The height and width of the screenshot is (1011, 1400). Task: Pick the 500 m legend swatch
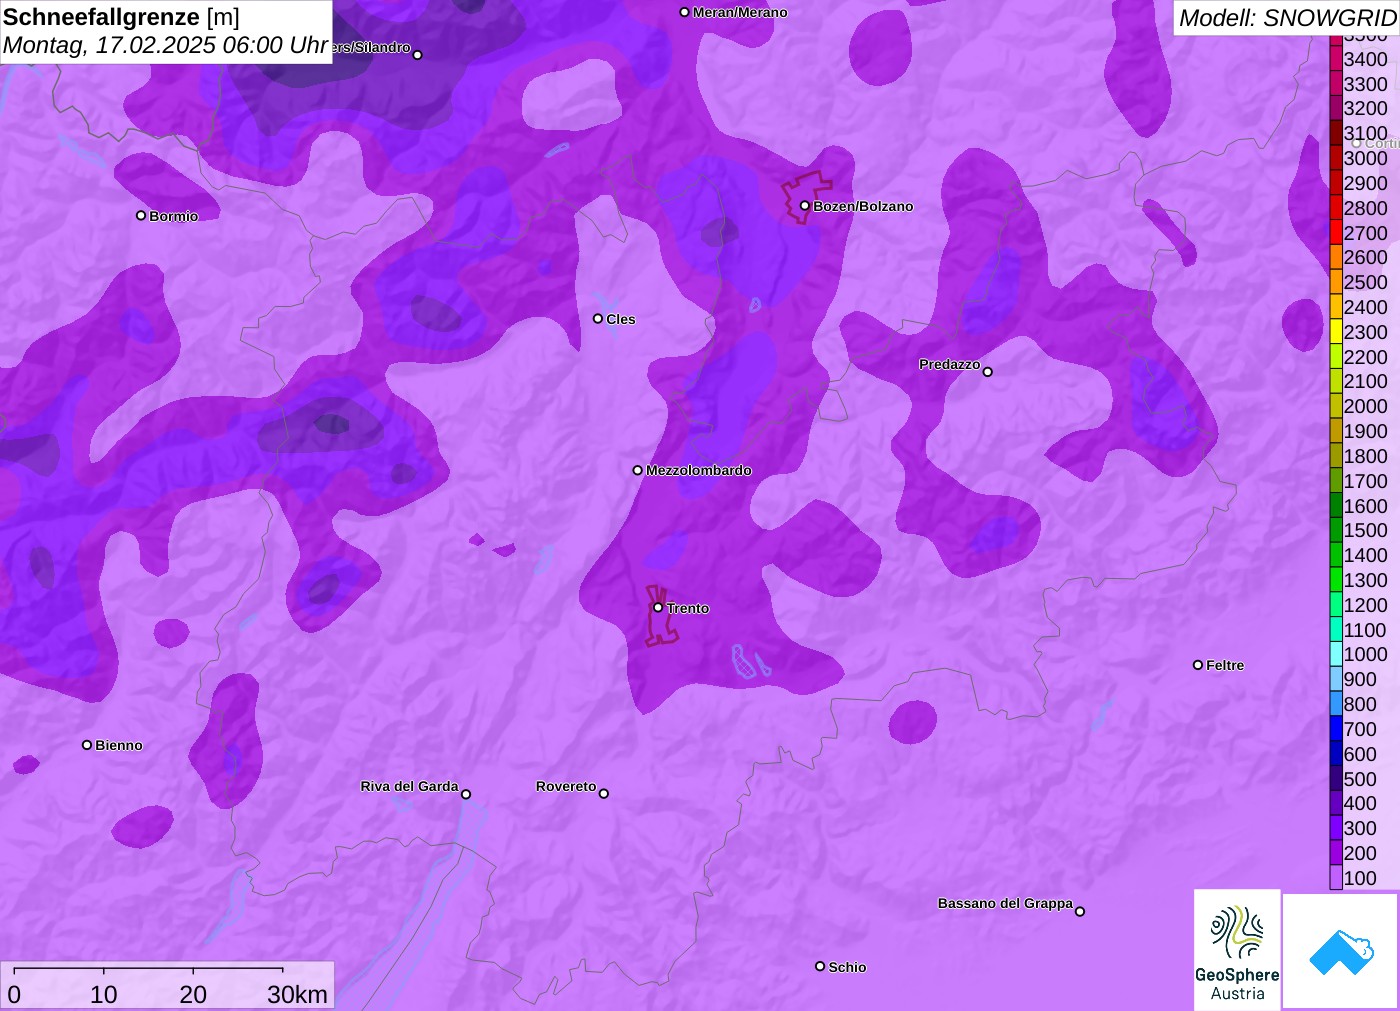(x=1336, y=779)
